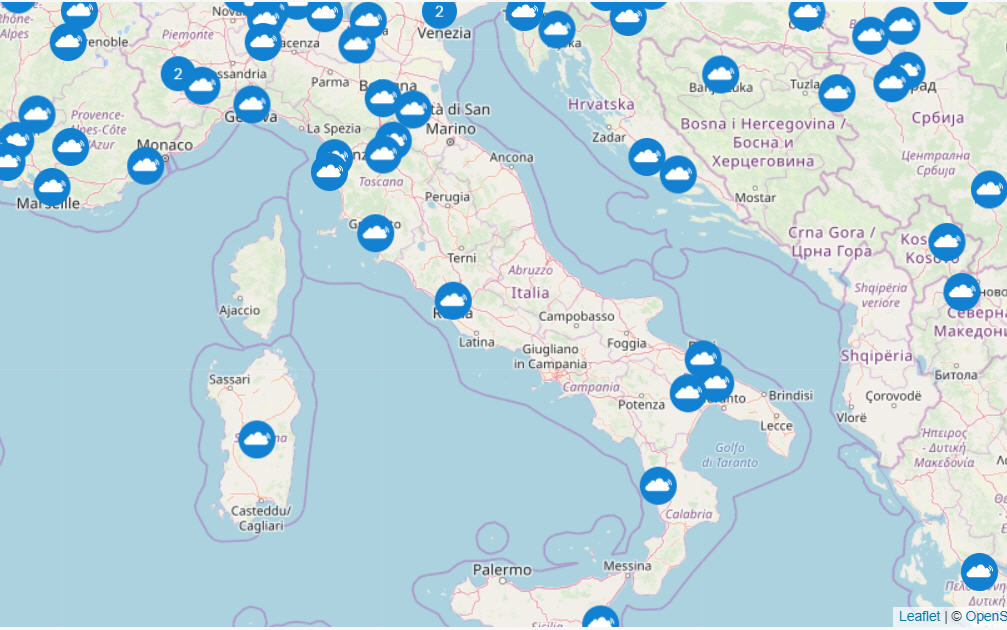Select the cloud marker over Sicilia
The image size is (1007, 630).
pyautogui.click(x=600, y=618)
